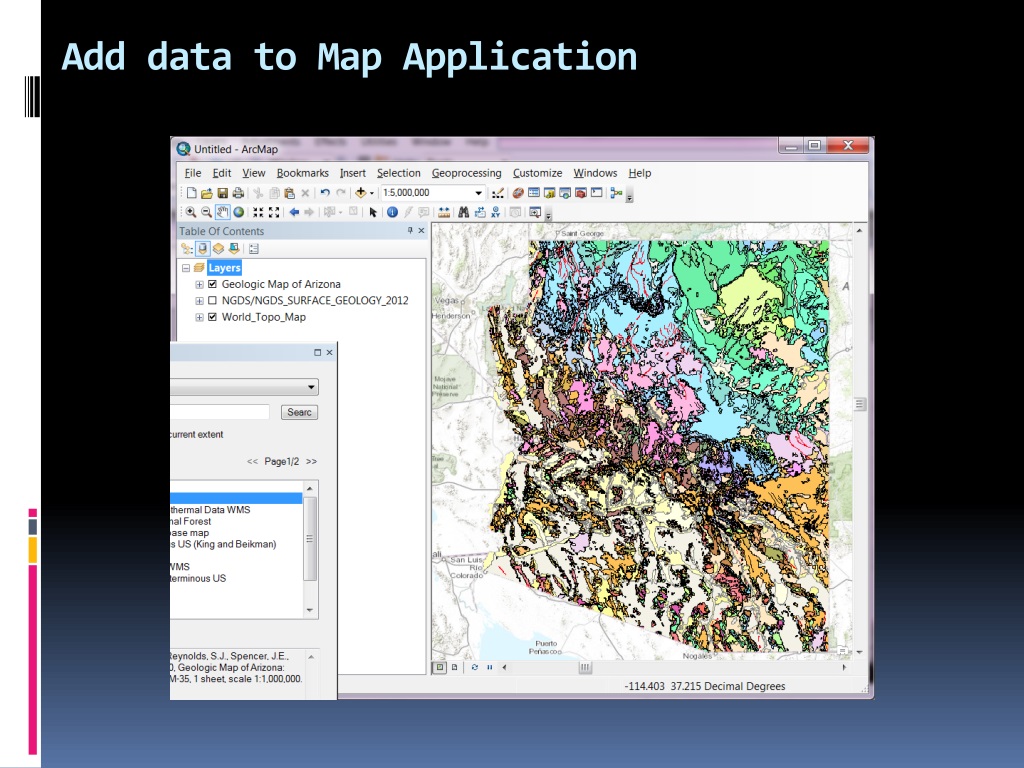Image resolution: width=1024 pixels, height=768 pixels.
Task: Enable NGDS_SURFACE_GEOLOGY_2012 layer checkbox
Action: coord(212,300)
